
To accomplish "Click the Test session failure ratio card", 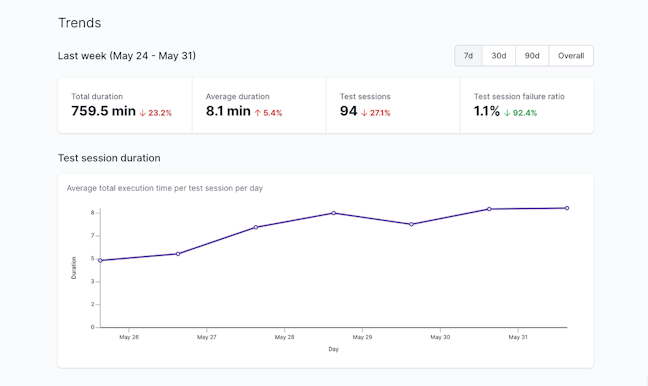I will (527, 105).
